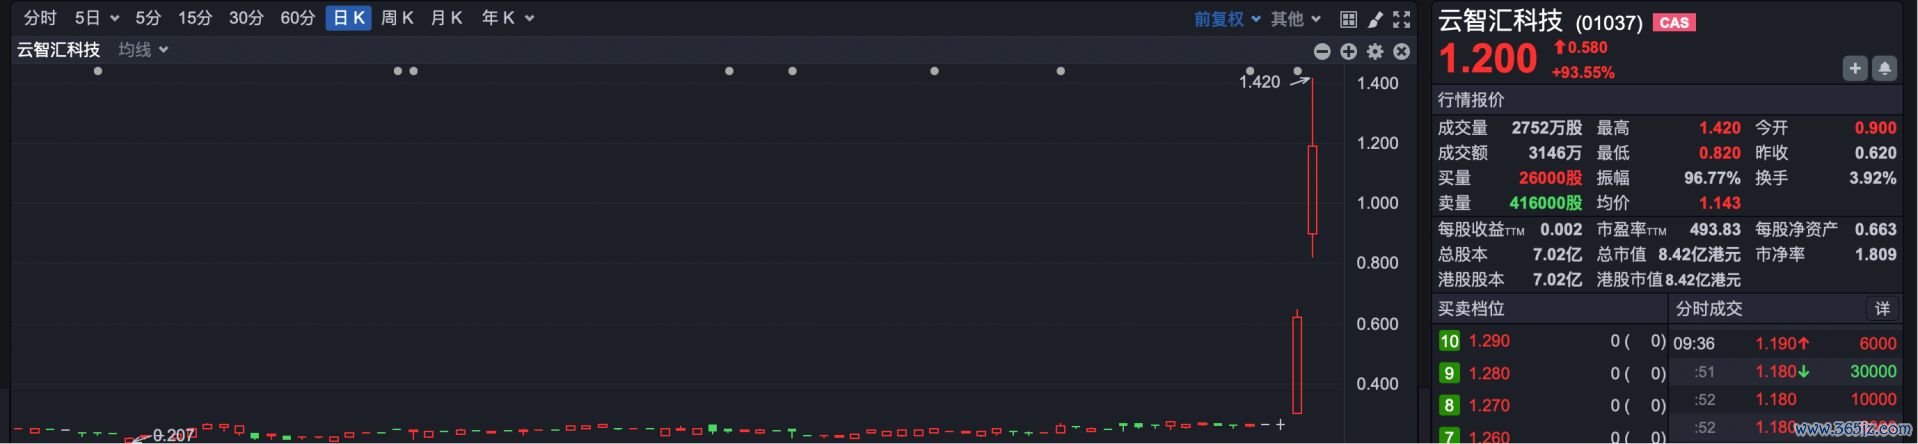Click the 成交额 3146万 value
This screenshot has height=444, width=1918.
(1555, 153)
